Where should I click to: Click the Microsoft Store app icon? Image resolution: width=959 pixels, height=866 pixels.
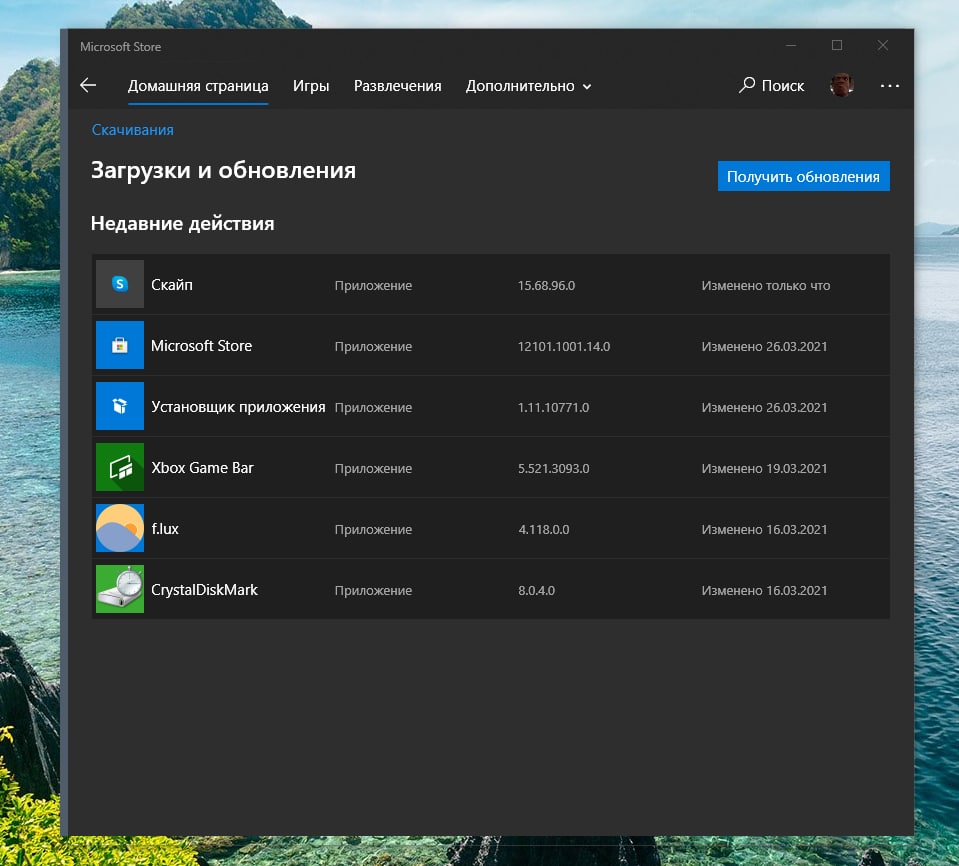(120, 345)
